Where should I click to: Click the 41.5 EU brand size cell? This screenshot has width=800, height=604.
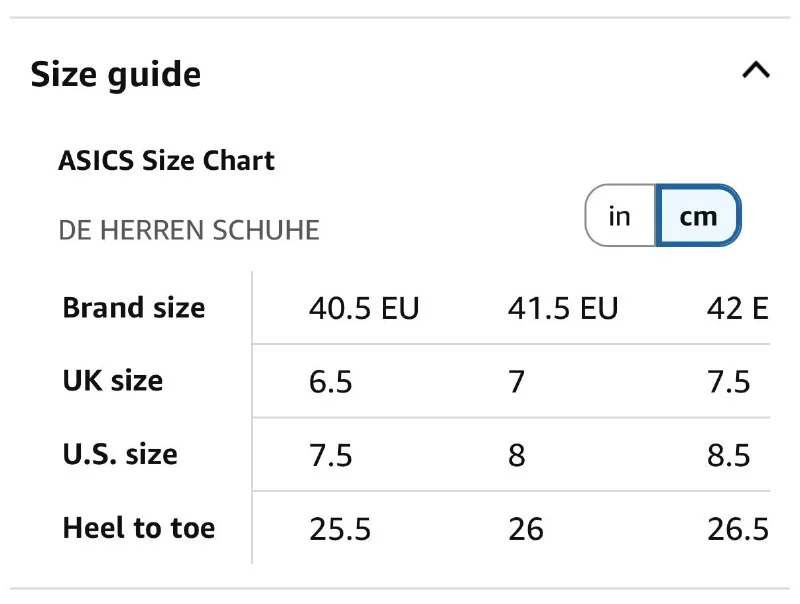click(x=562, y=309)
